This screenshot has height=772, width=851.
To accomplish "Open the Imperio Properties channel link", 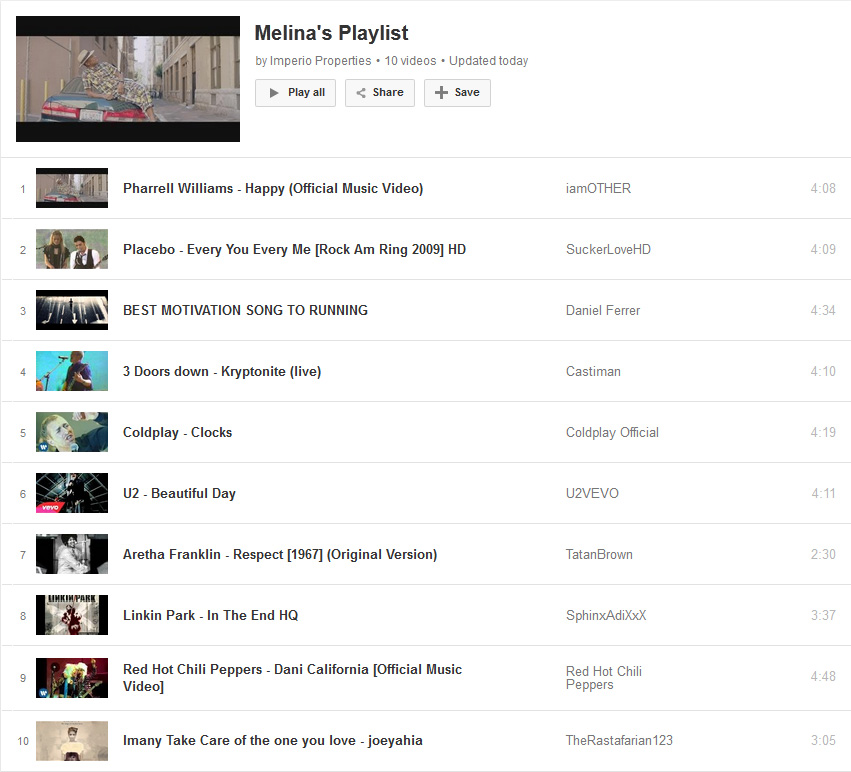I will pyautogui.click(x=320, y=61).
